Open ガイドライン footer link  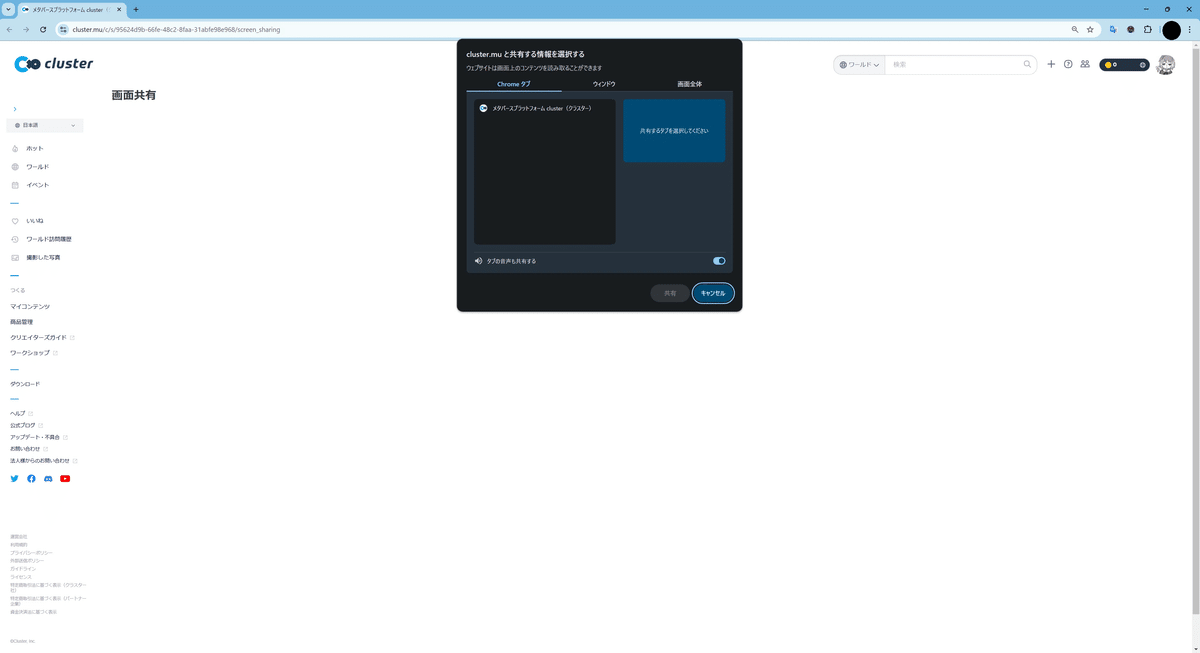[23, 569]
